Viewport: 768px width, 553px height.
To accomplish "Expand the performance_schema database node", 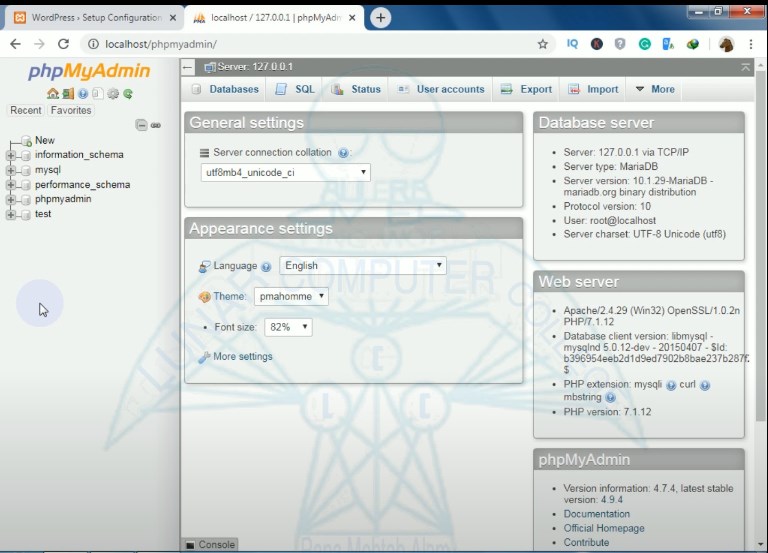I will point(11,185).
